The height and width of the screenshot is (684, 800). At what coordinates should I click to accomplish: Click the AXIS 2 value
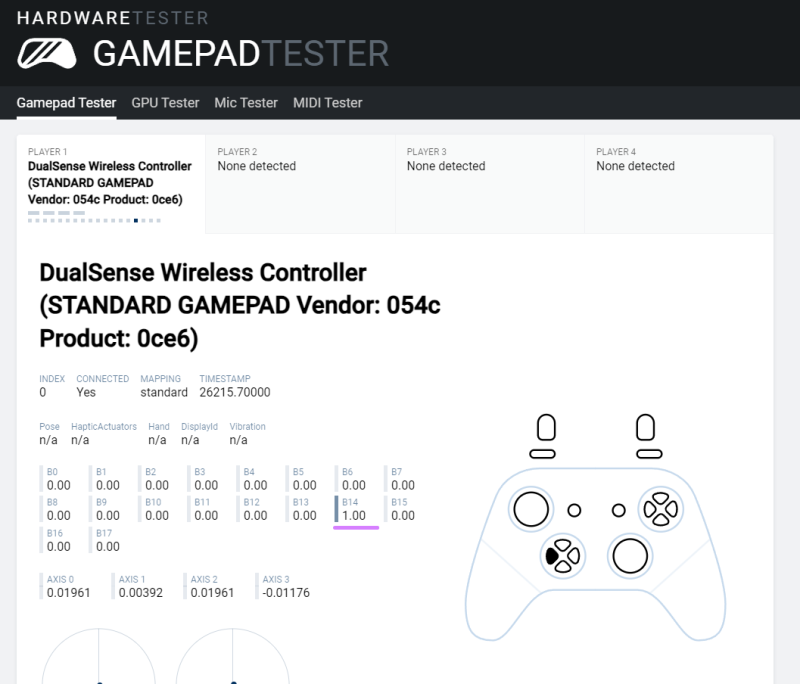[212, 593]
